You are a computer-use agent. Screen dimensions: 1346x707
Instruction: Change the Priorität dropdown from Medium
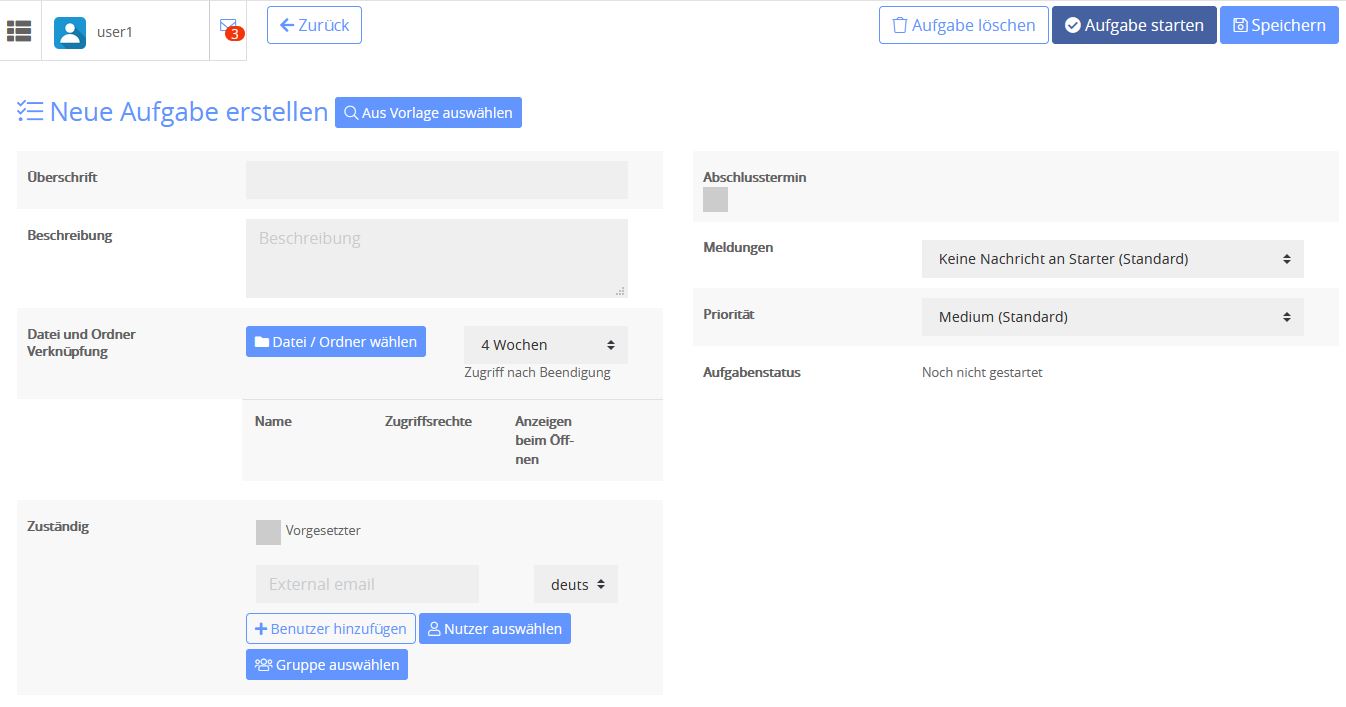1112,316
